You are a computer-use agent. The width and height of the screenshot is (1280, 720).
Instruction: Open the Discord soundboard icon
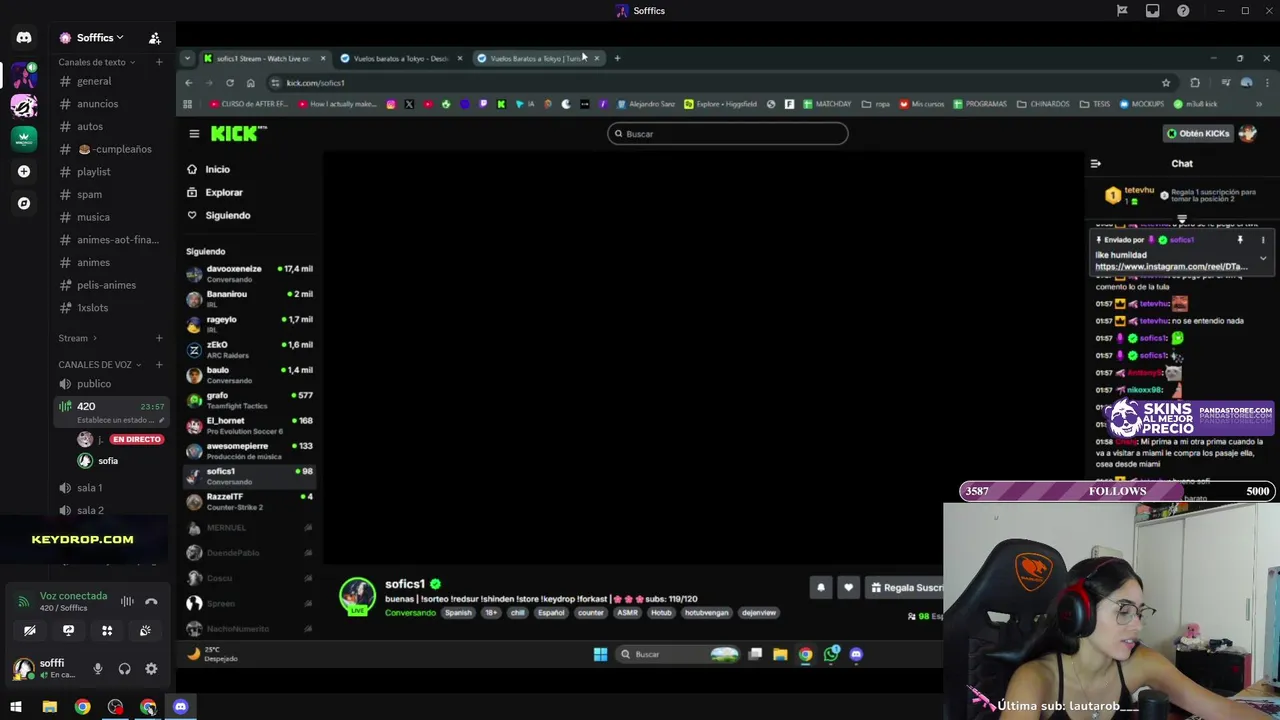pos(145,631)
